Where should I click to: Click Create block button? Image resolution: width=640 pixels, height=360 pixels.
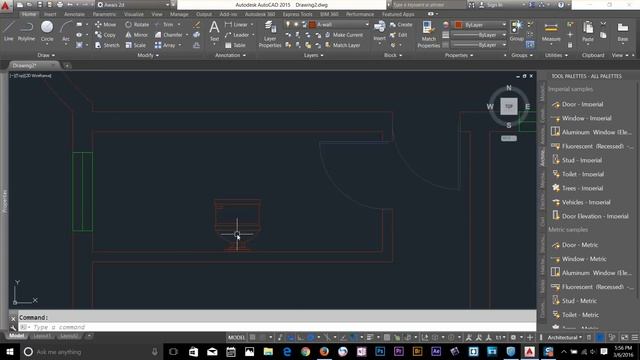tap(400, 24)
